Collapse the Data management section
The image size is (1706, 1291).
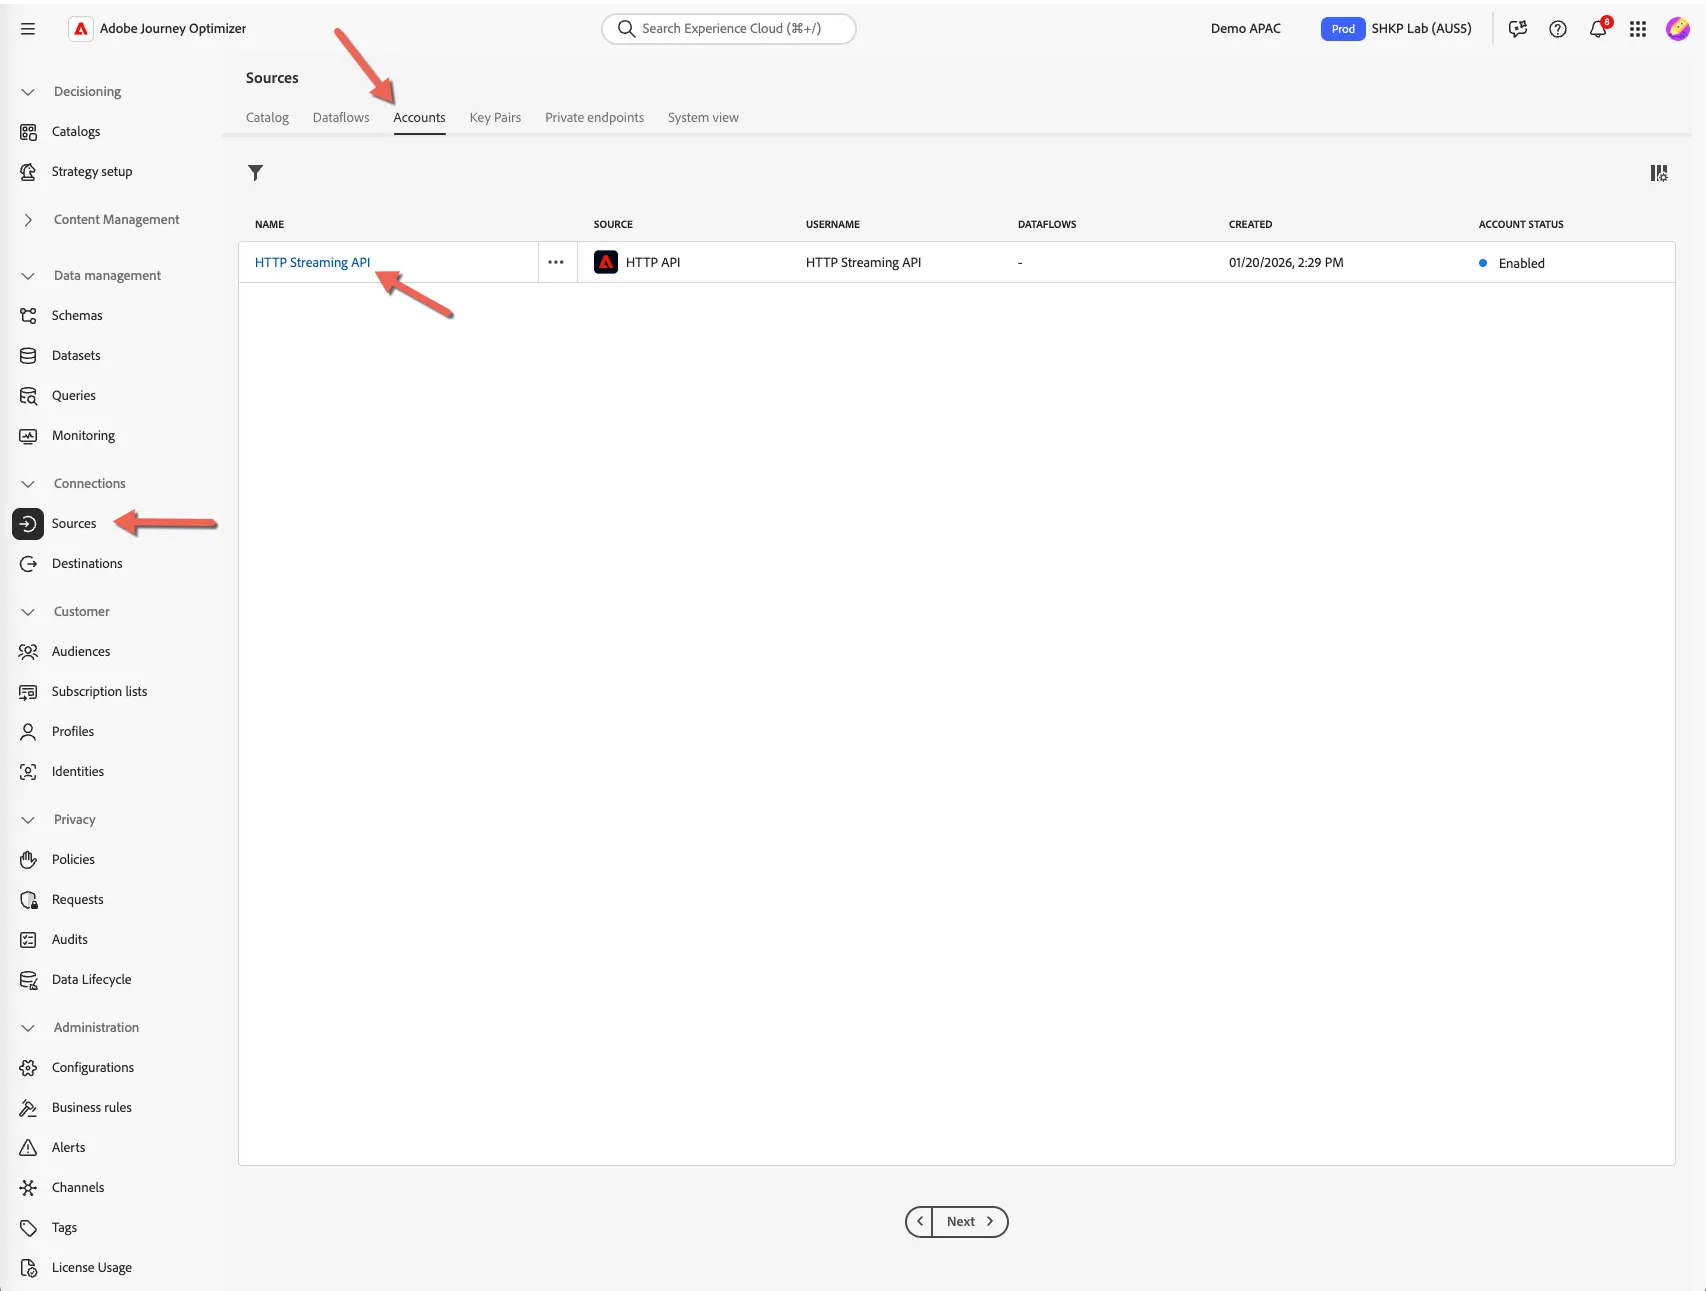click(28, 275)
